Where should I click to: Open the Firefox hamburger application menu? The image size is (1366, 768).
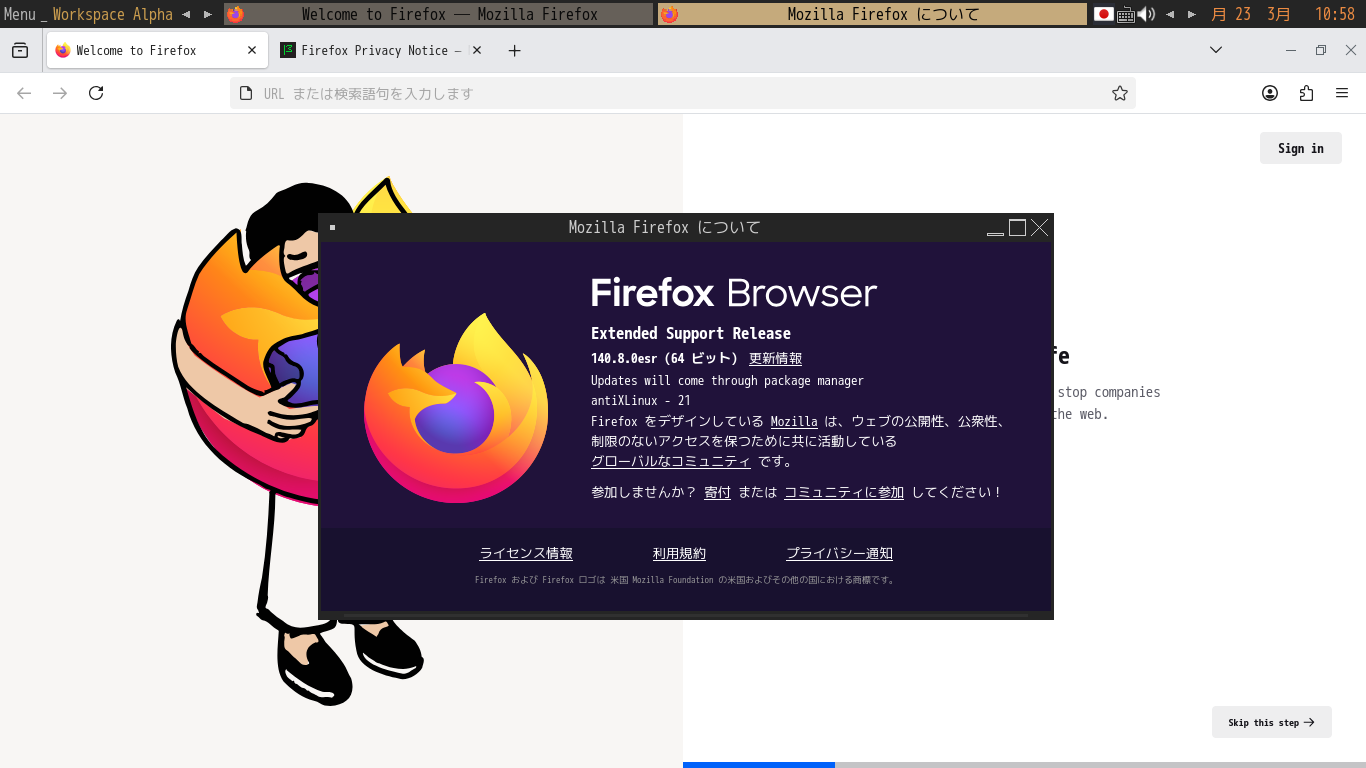pos(1342,93)
